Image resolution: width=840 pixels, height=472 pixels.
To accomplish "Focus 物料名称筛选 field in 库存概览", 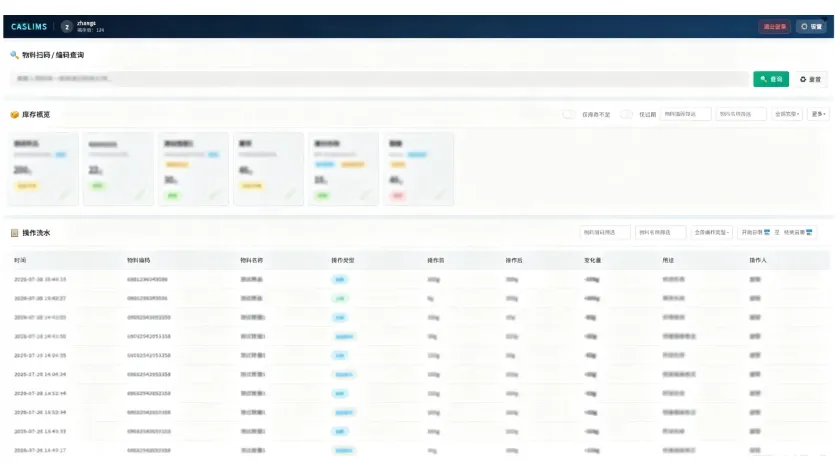I will point(741,114).
